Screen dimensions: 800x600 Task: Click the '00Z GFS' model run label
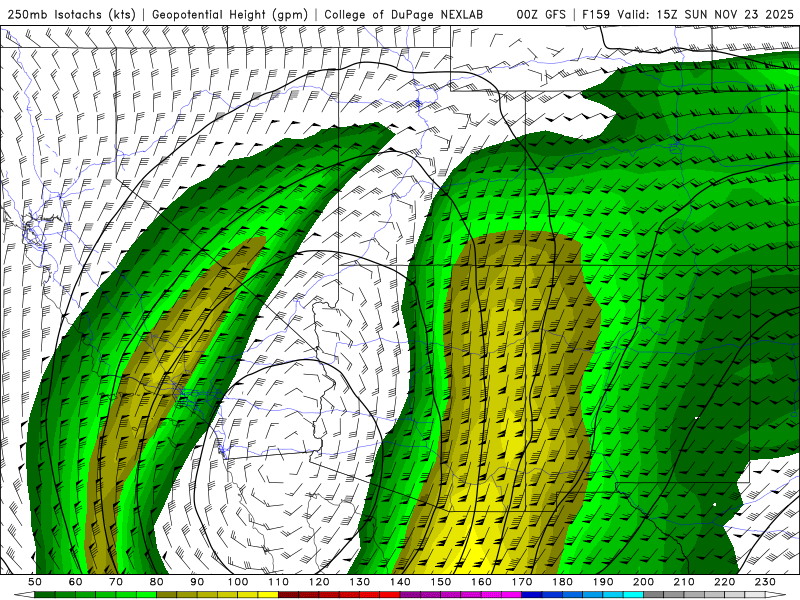[541, 15]
